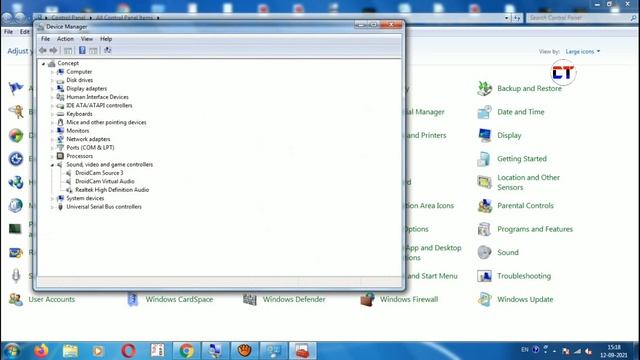Select Realtek High Definition Audio device
The height and width of the screenshot is (360, 640).
pos(112,190)
